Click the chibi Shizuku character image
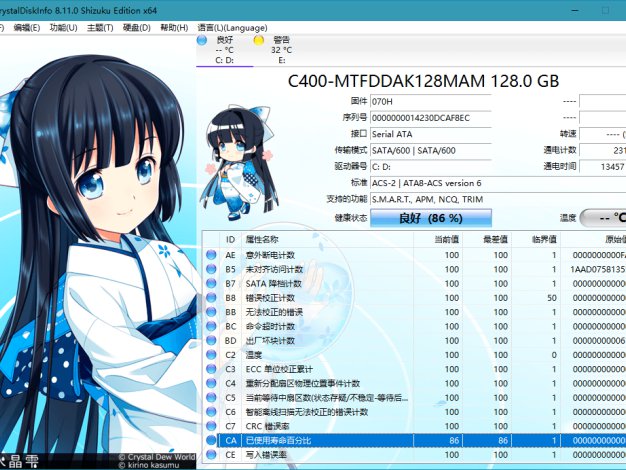 point(241,162)
